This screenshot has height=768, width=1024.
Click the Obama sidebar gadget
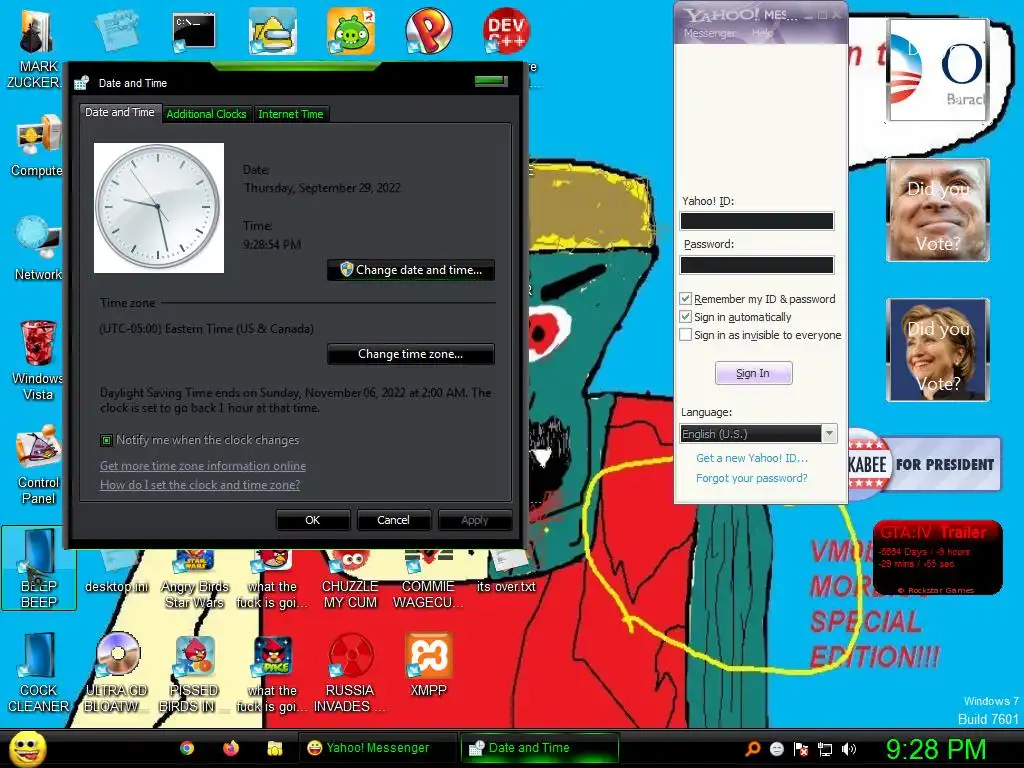click(938, 71)
